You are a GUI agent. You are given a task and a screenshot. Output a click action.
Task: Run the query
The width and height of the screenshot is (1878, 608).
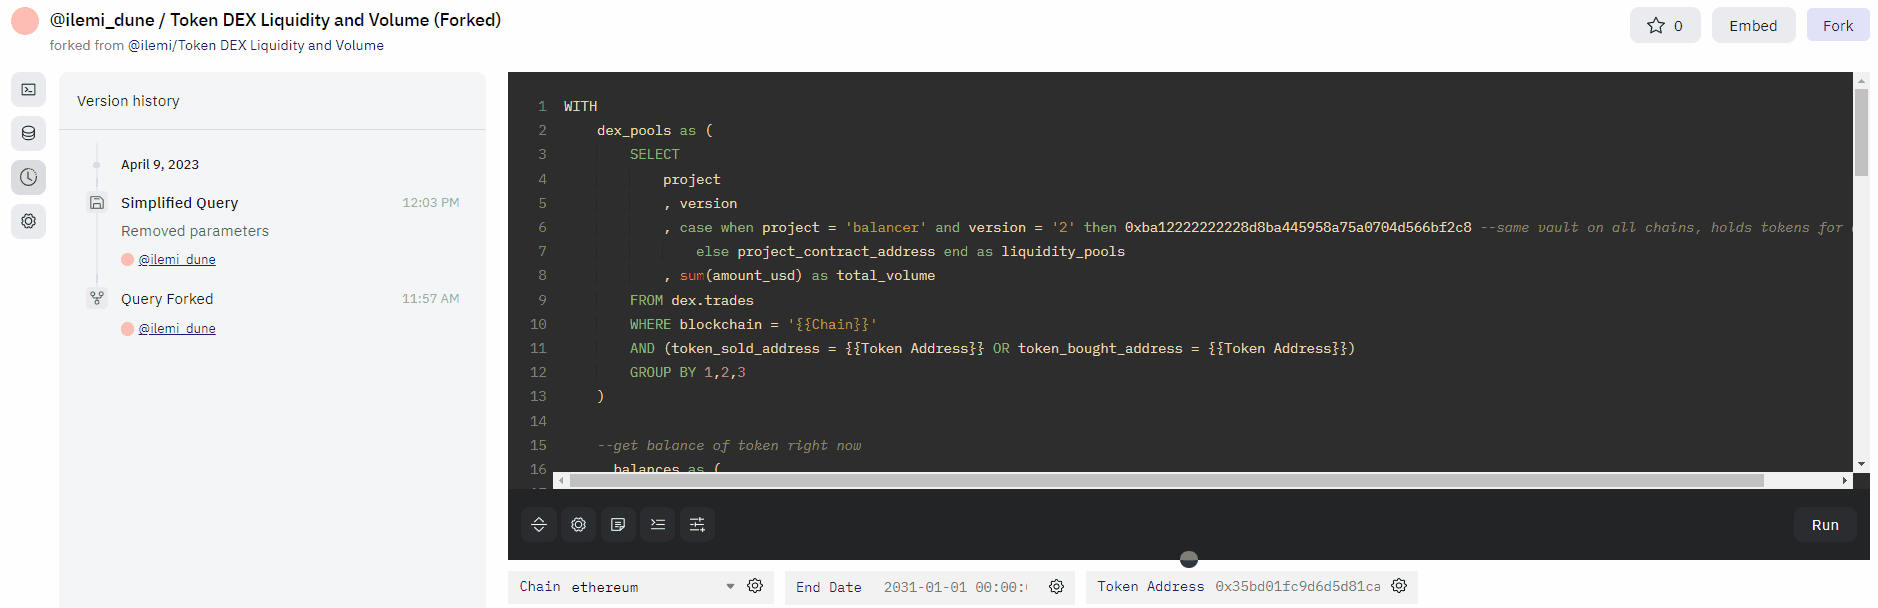pyautogui.click(x=1825, y=524)
